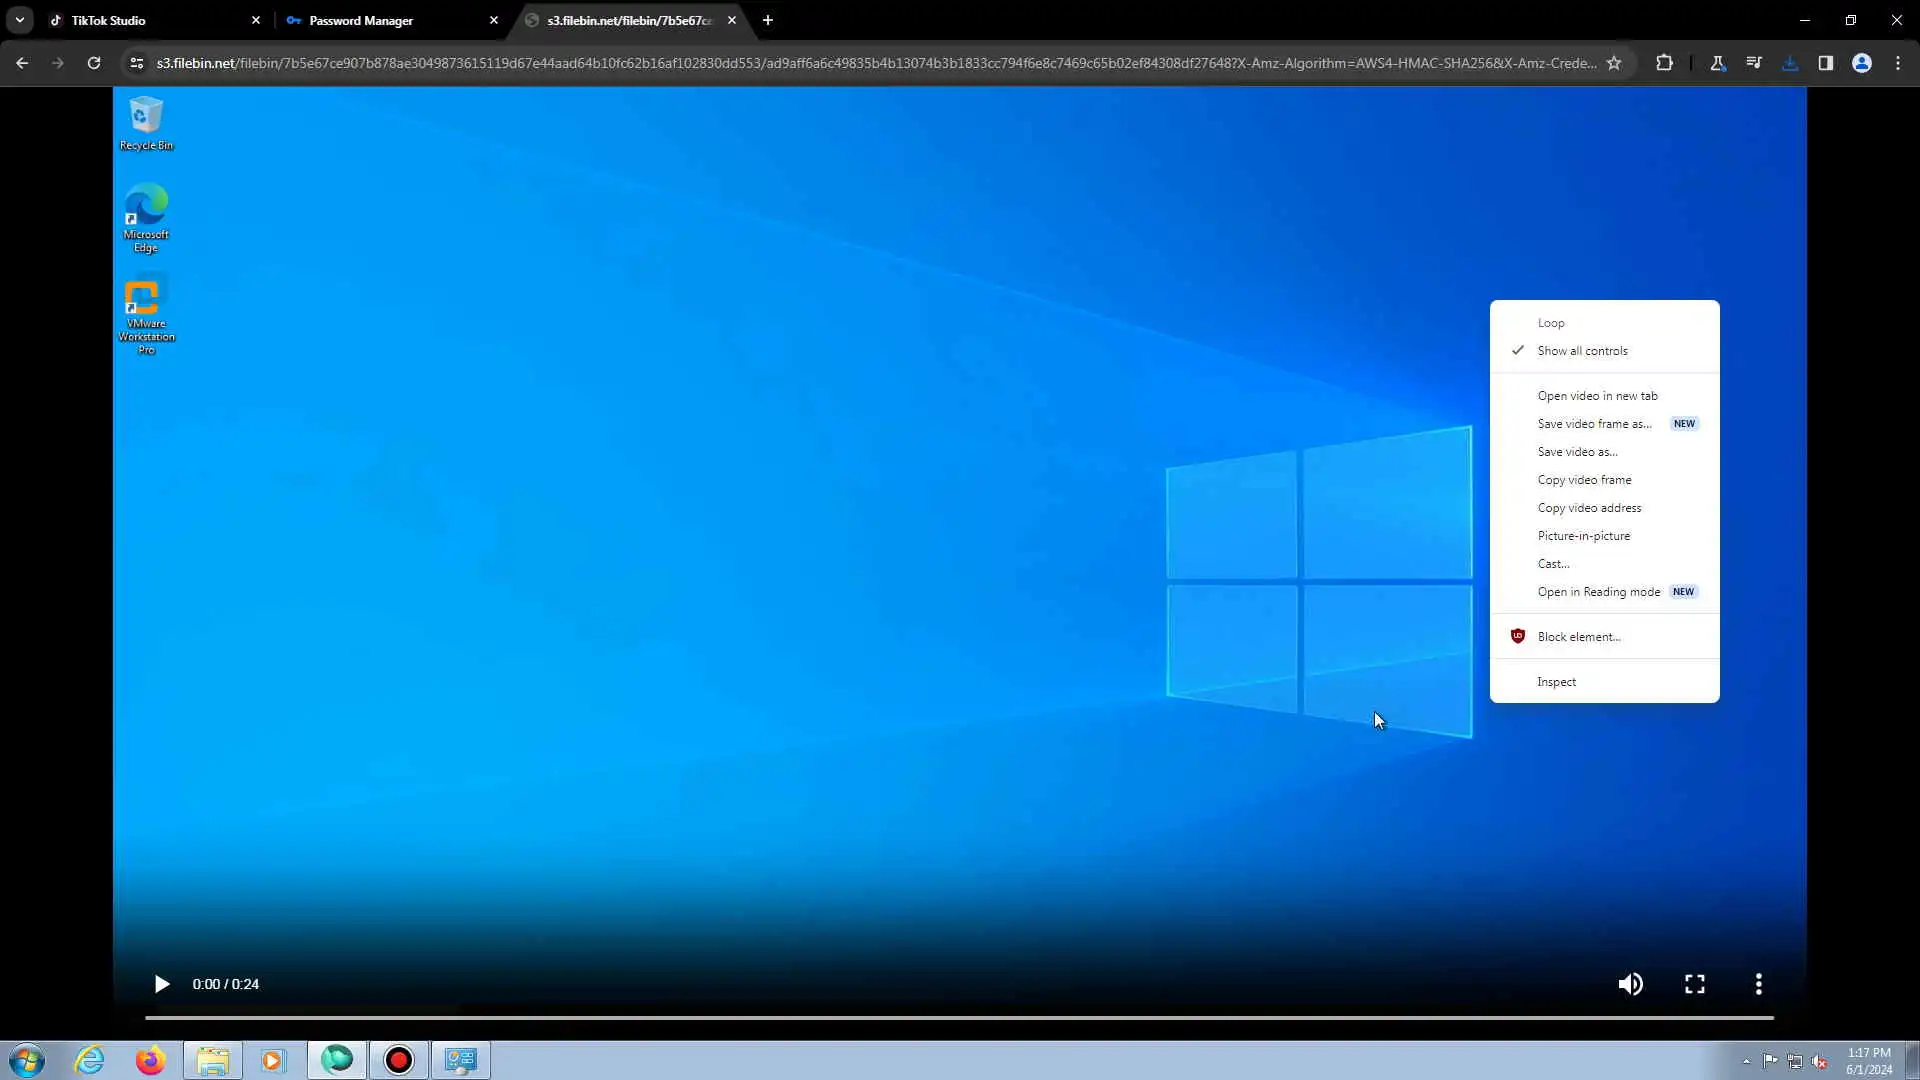
Task: Open the Extensions puzzle icon
Action: coord(1664,63)
